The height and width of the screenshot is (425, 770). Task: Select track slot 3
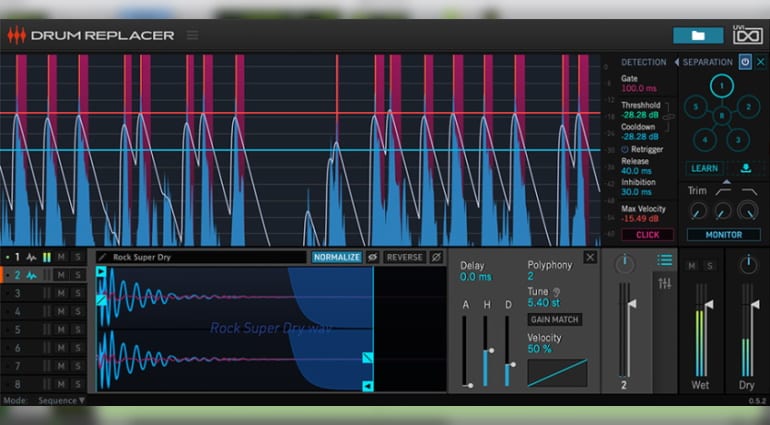[x=18, y=293]
